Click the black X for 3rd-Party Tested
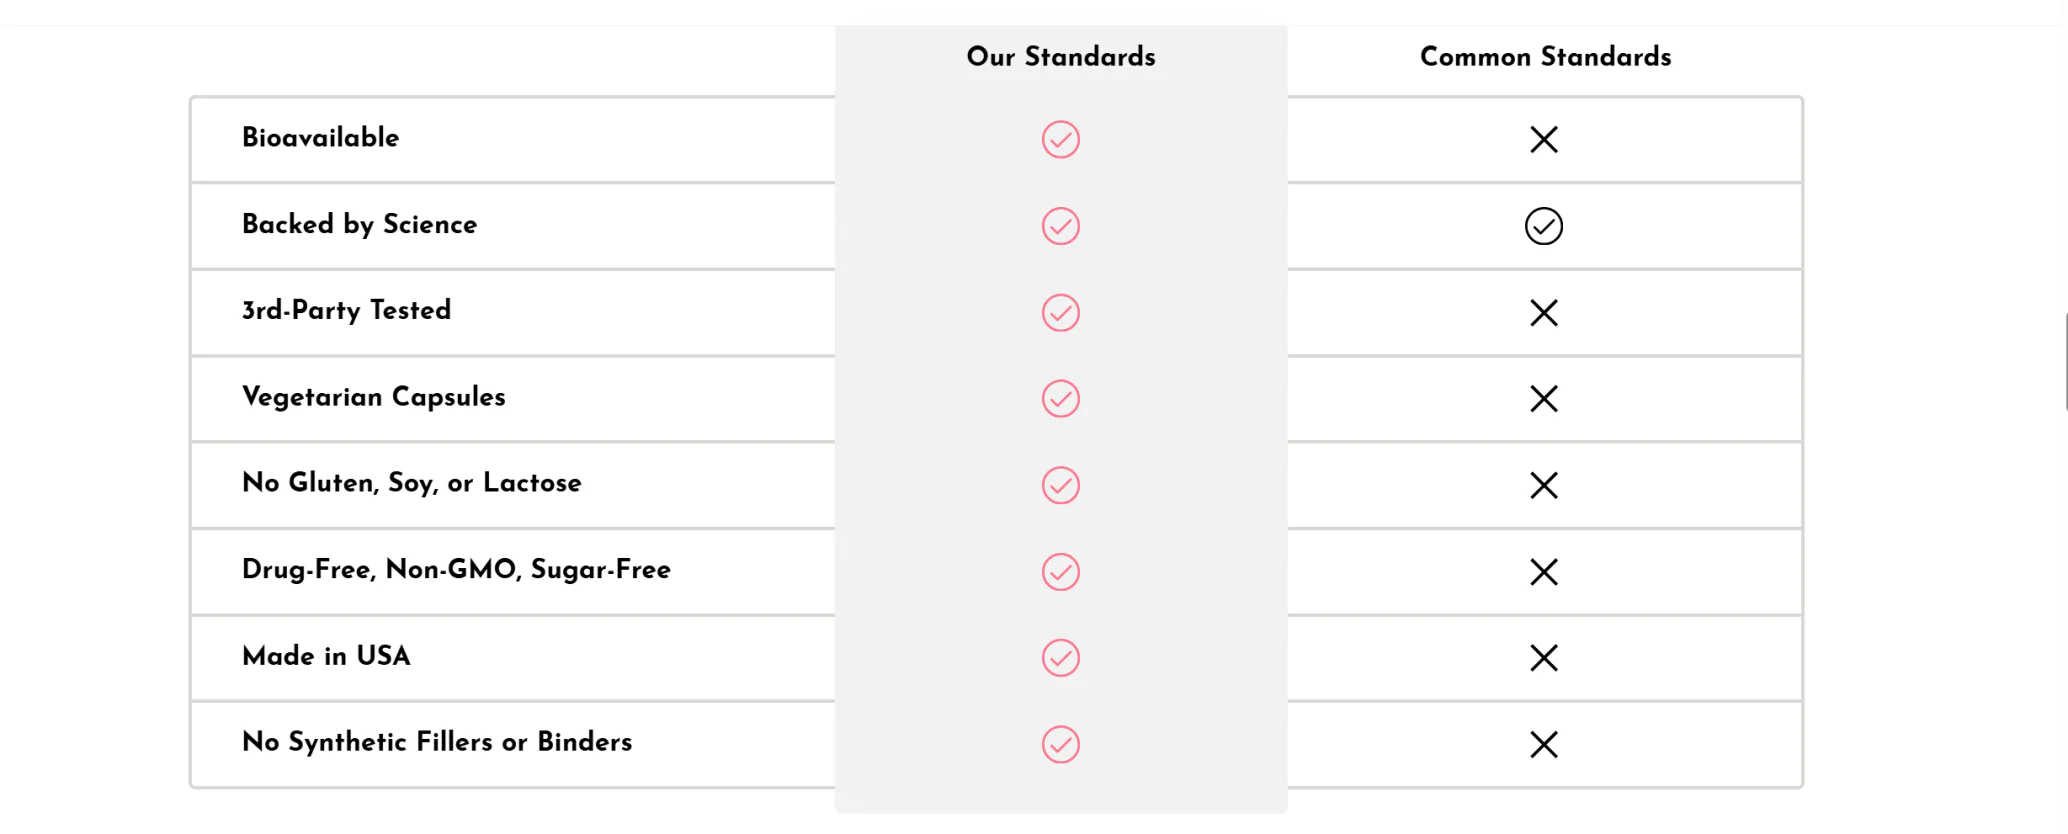Screen dimensions: 2068x834 coord(1543,313)
